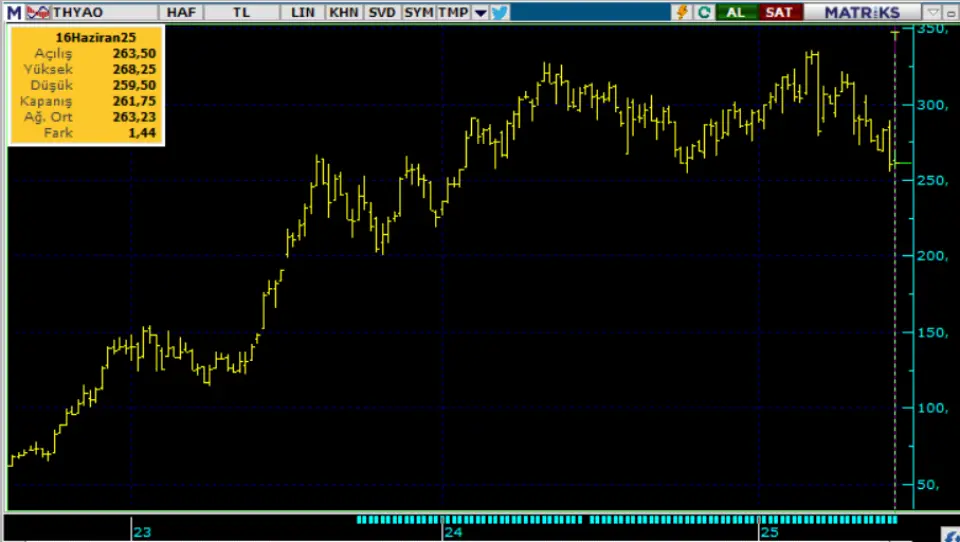Screen dimensions: 960x542
Task: Open the chart-type icon beside THYAO
Action: [38, 12]
